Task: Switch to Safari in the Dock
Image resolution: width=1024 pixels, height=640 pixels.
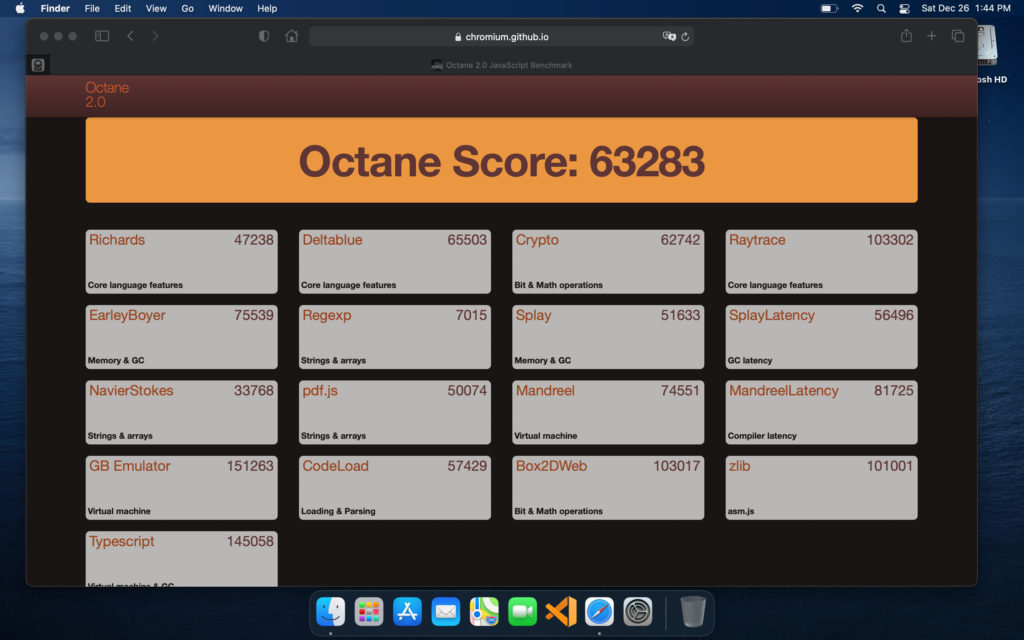Action: pos(600,612)
